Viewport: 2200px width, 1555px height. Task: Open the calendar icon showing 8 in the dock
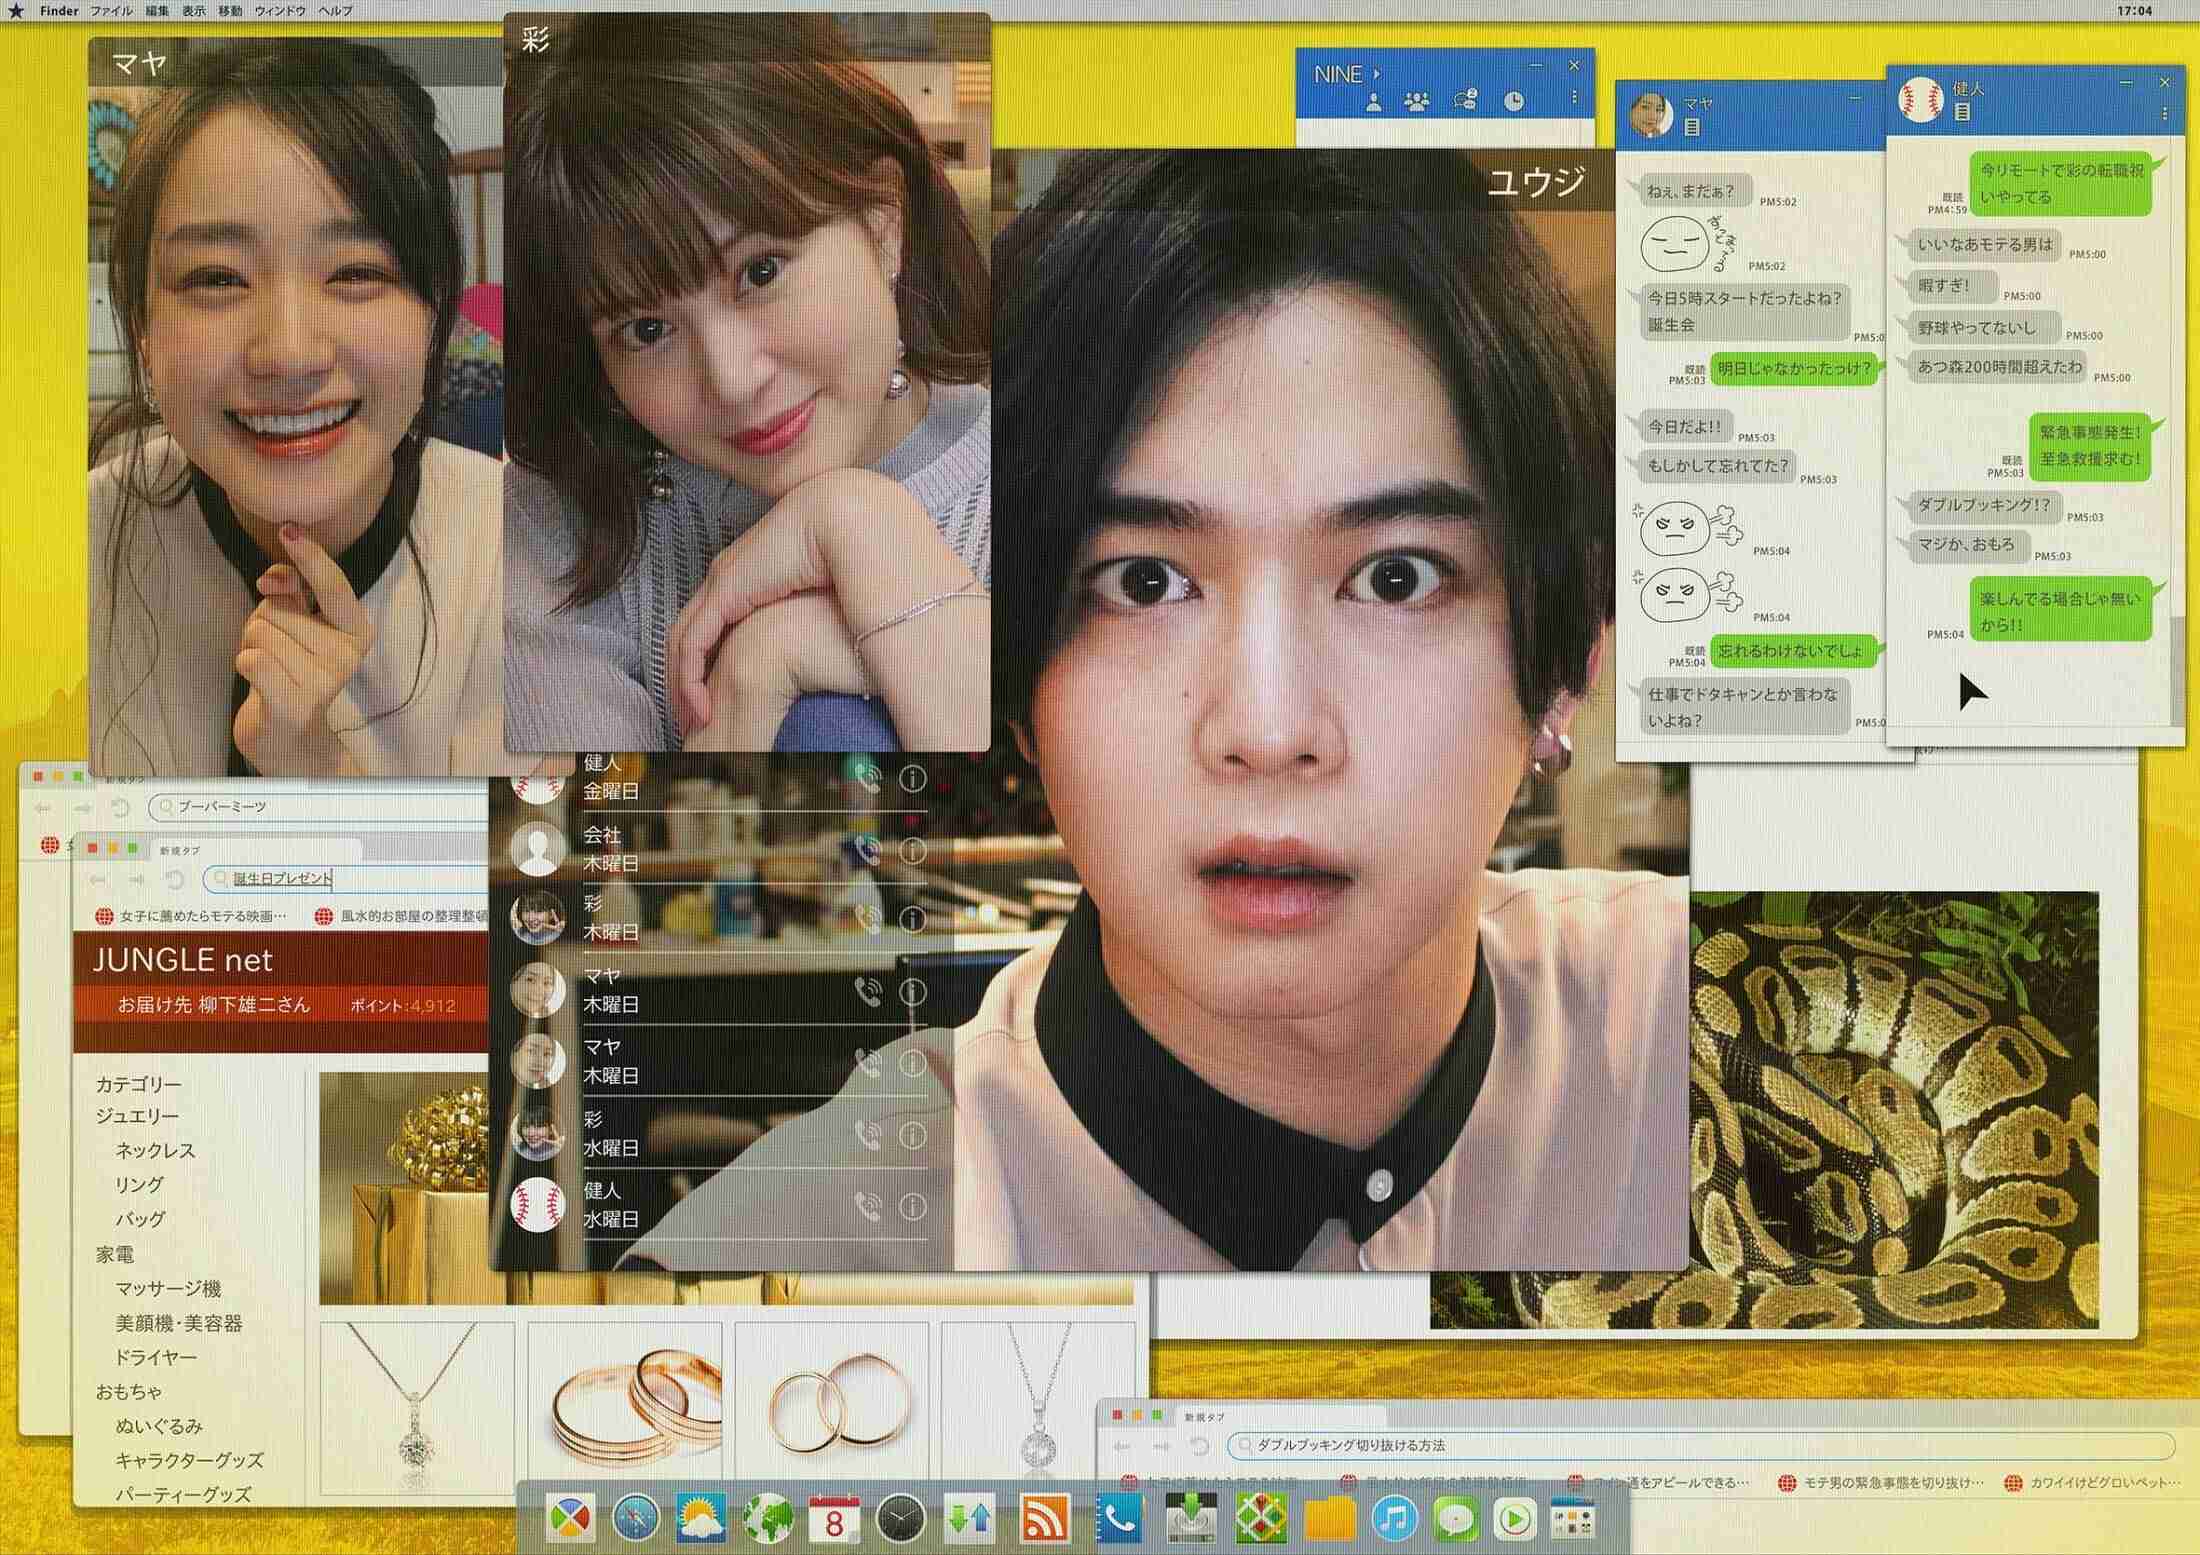[x=834, y=1521]
